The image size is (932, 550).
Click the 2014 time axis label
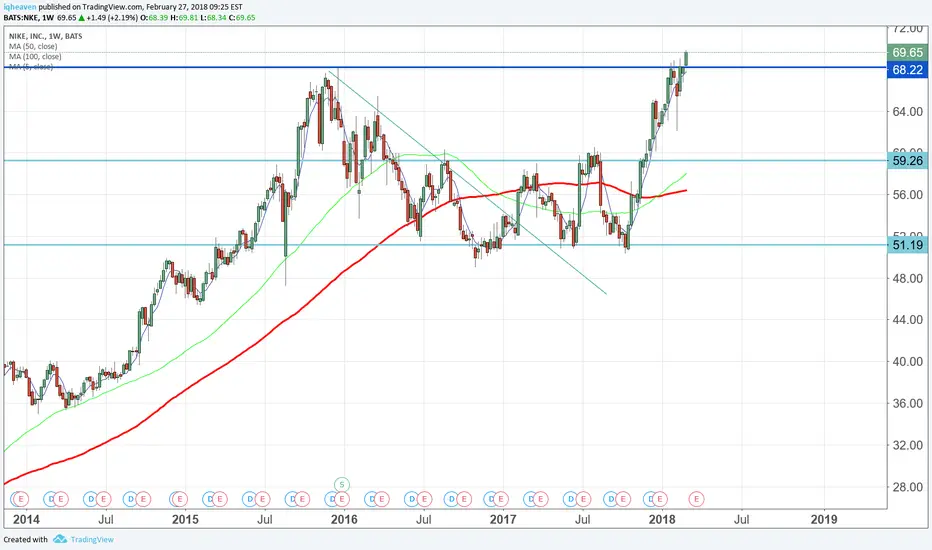[26, 520]
